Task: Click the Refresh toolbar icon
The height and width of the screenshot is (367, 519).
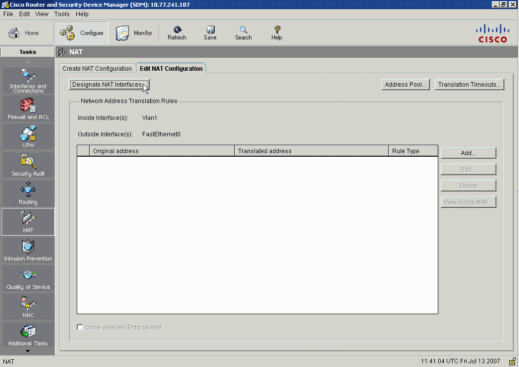Action: tap(177, 33)
